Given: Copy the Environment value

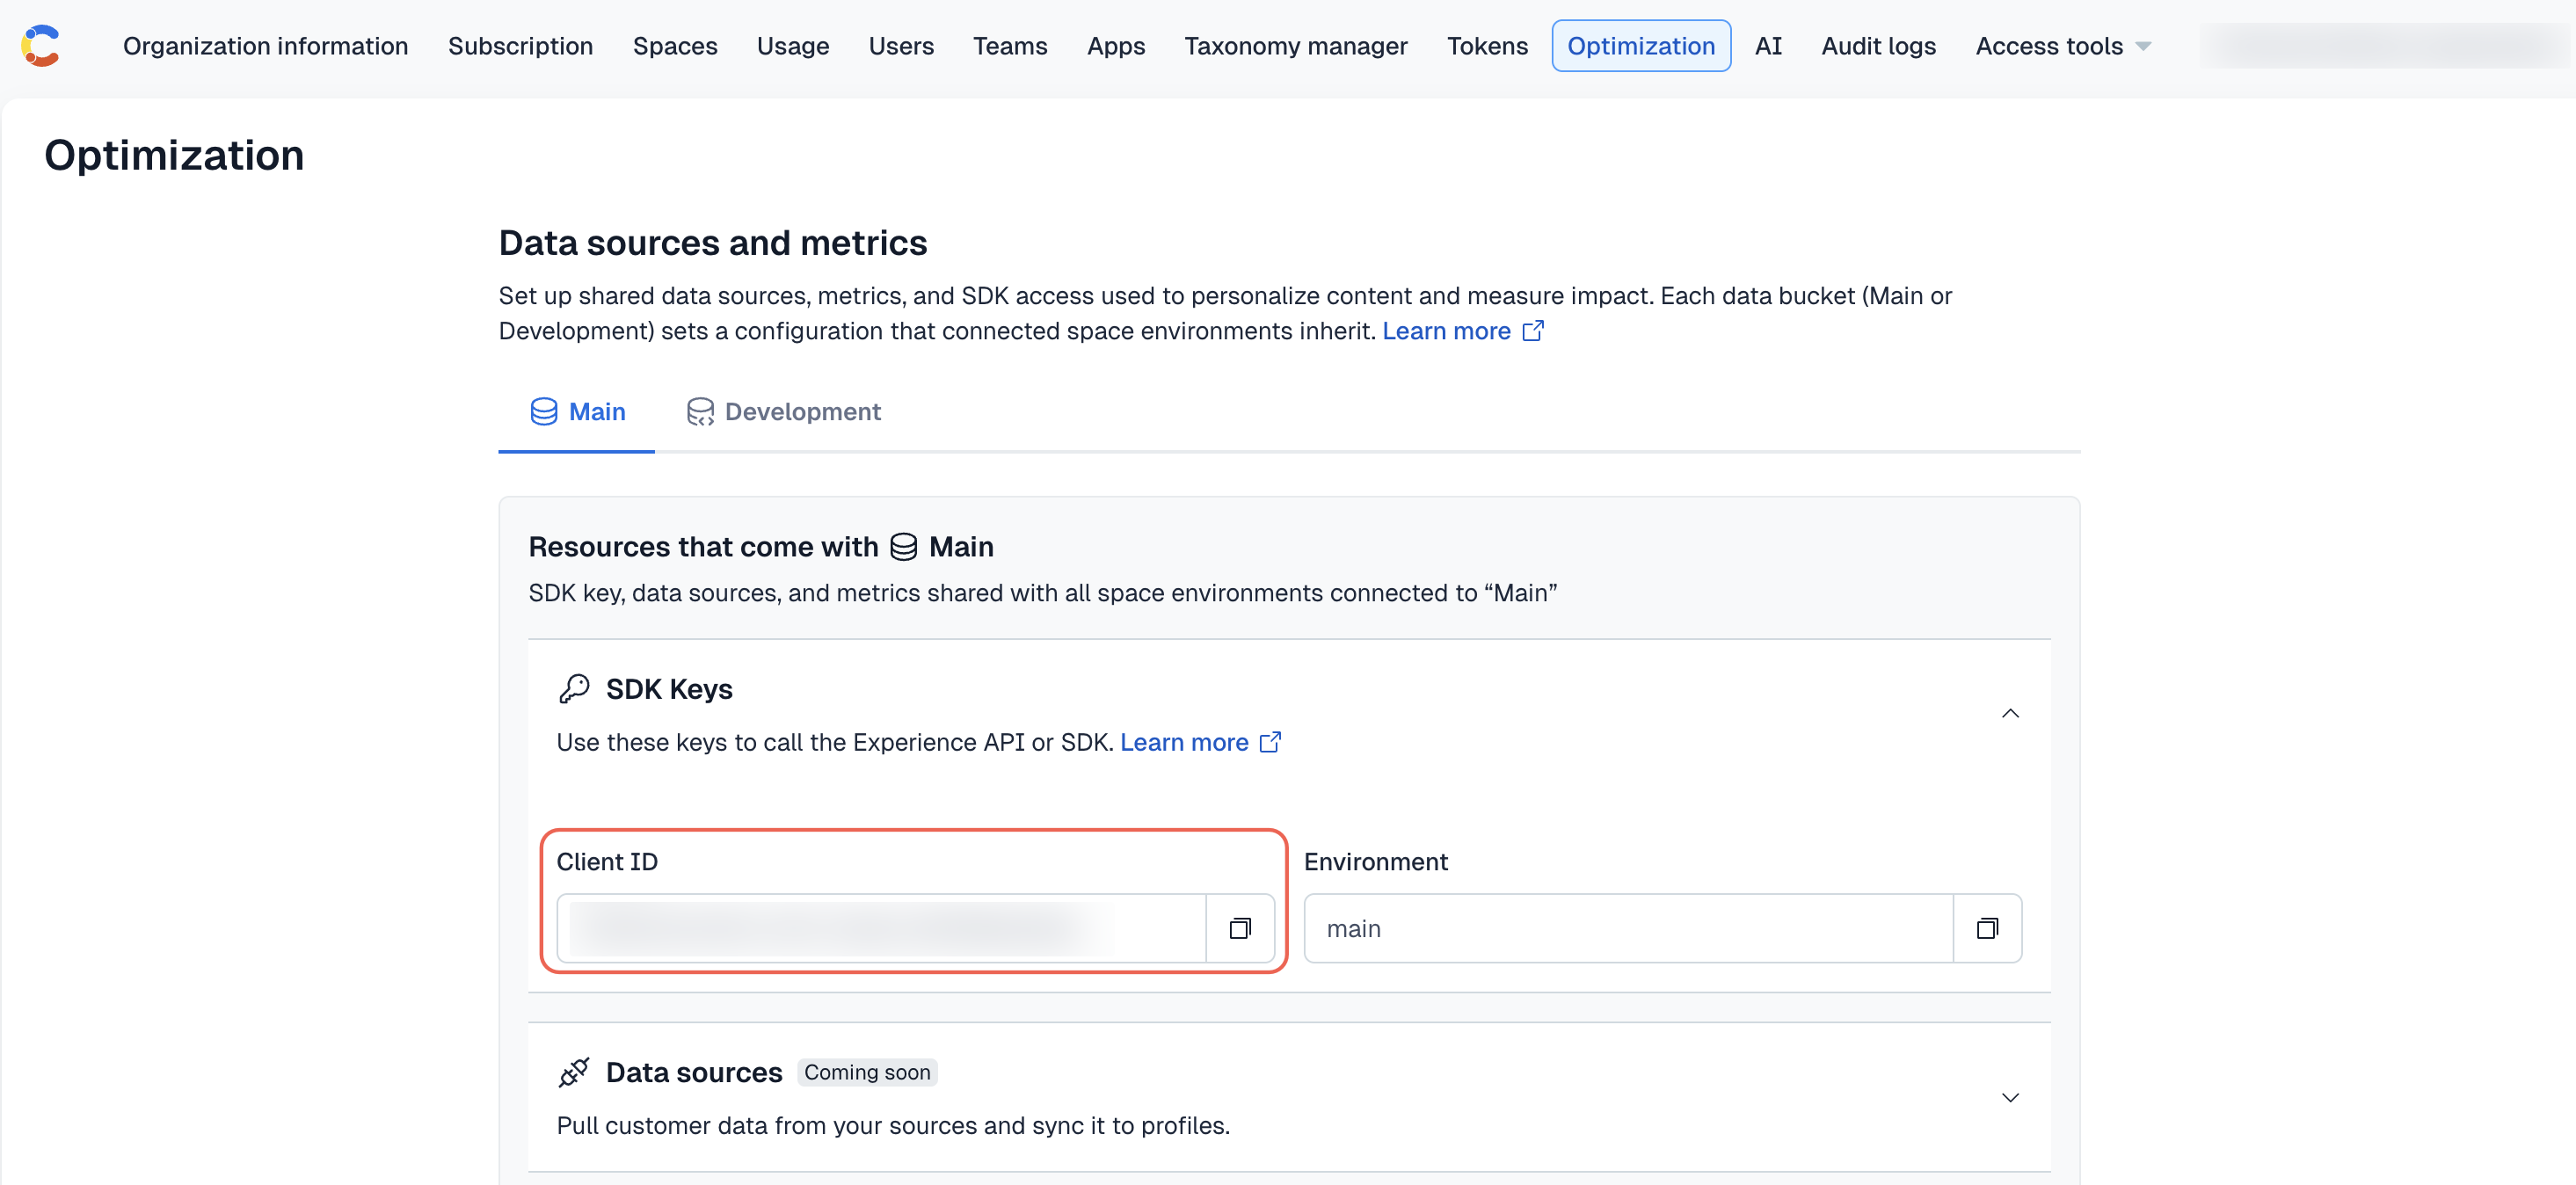Looking at the screenshot, I should 1987,928.
